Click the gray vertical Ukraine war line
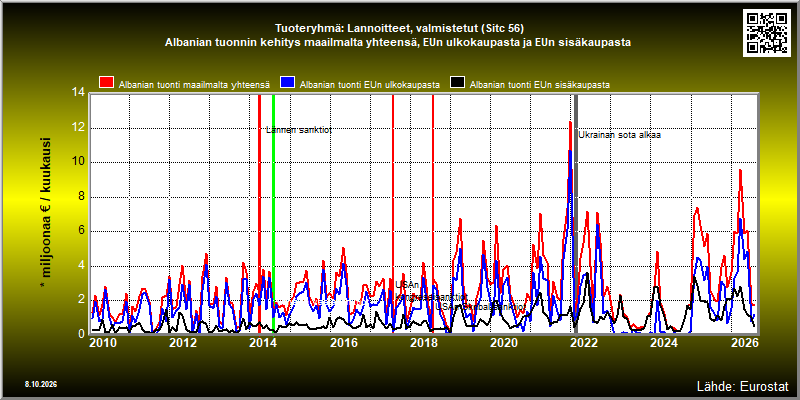 pos(576,213)
